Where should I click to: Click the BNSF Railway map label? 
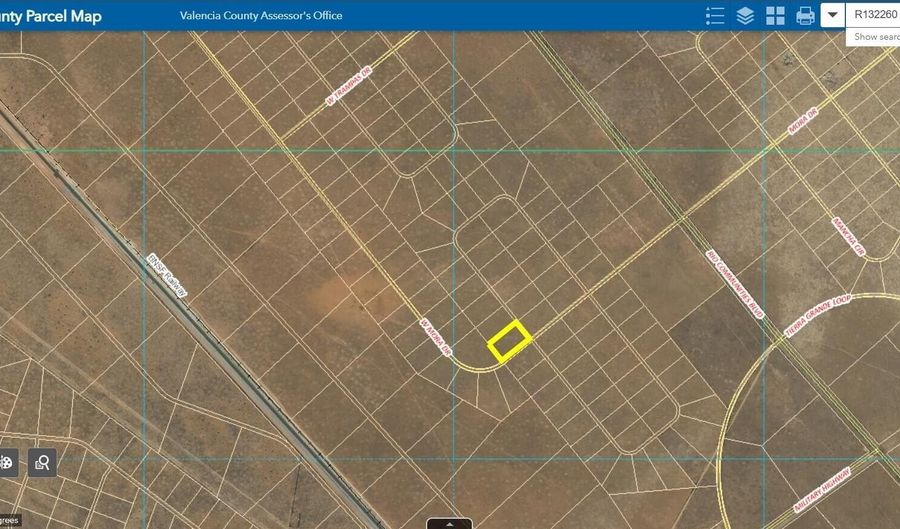tap(167, 275)
